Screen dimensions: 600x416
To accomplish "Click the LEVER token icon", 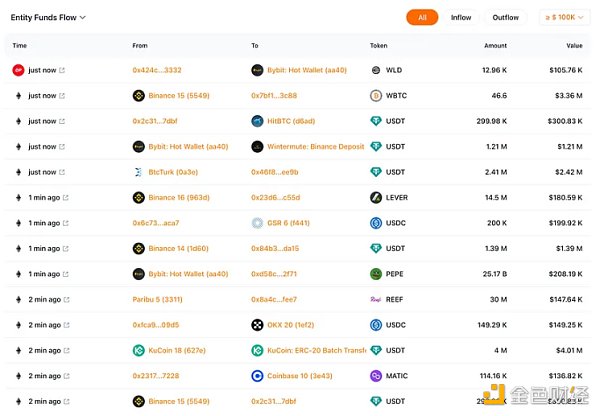I will click(x=376, y=198).
